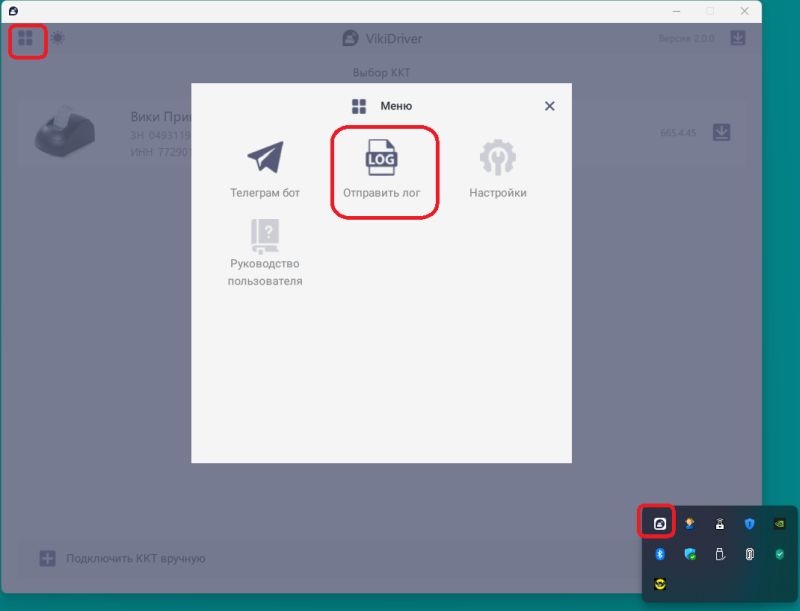The height and width of the screenshot is (611, 800).
Task: Click Подключить ККТ вручную button
Action: click(135, 558)
